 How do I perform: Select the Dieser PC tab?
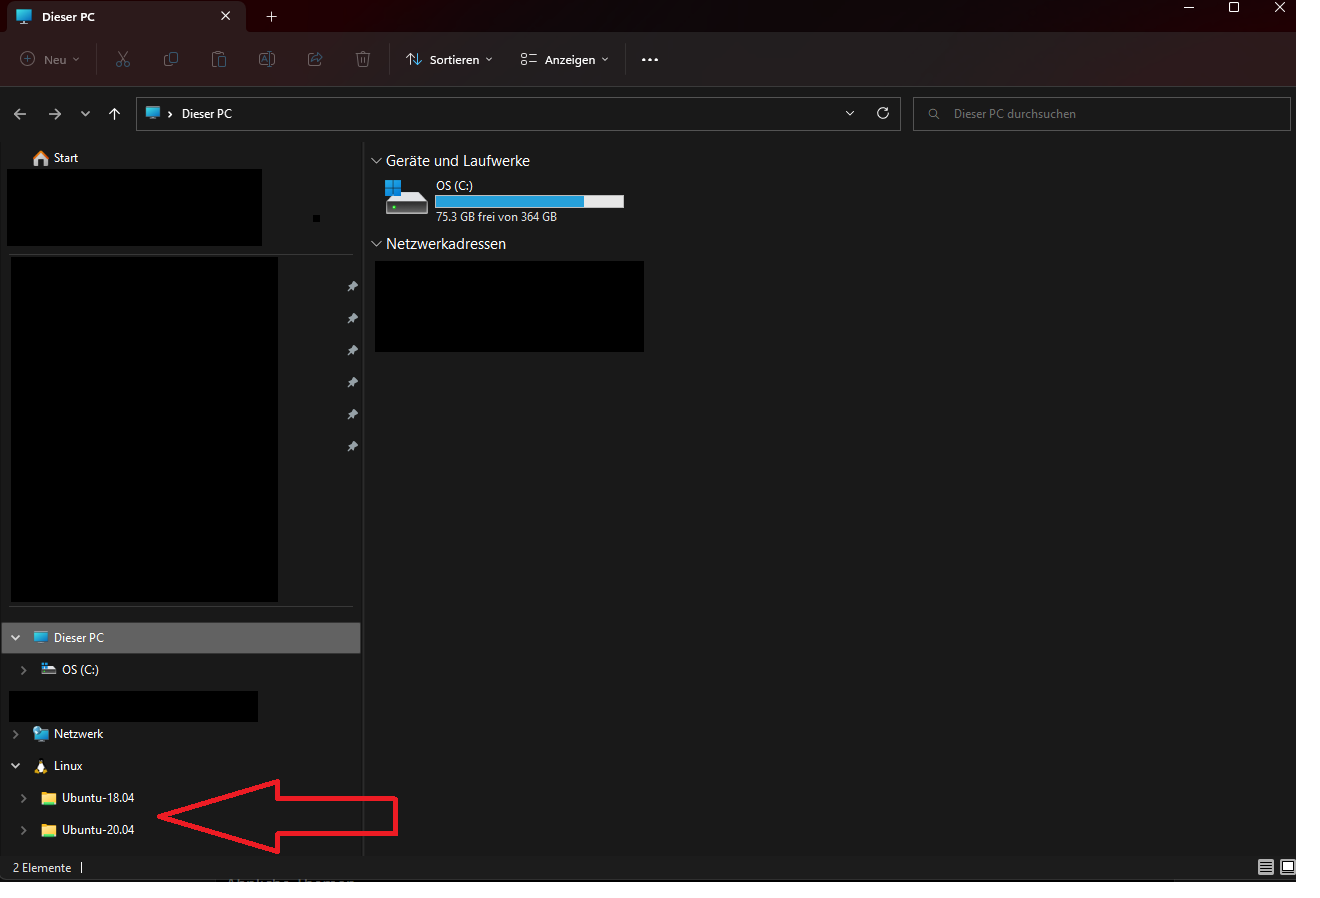click(x=124, y=16)
